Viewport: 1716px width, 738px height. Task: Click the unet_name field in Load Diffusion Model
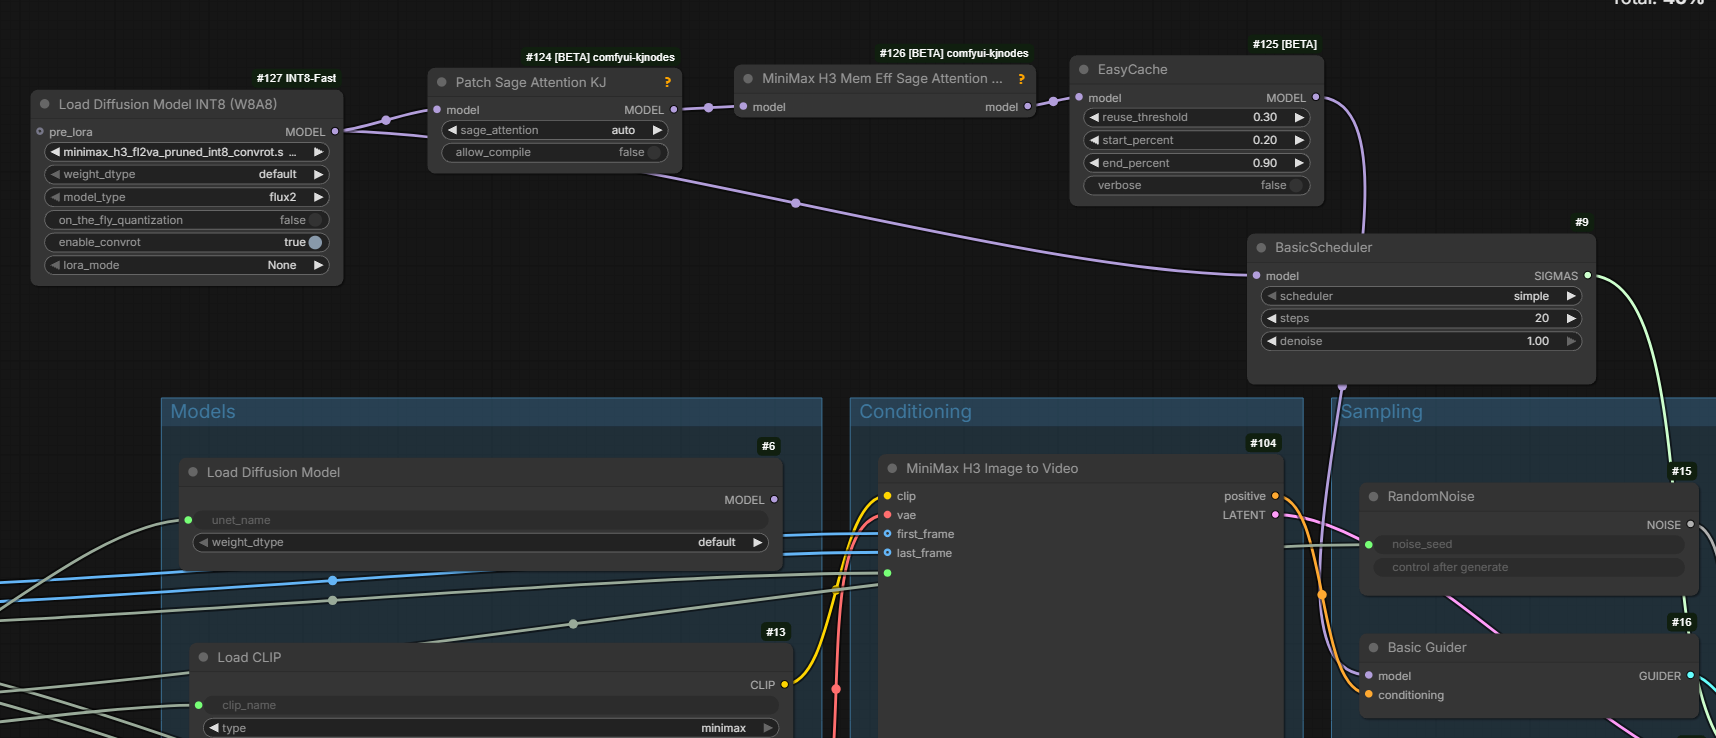tap(480, 520)
